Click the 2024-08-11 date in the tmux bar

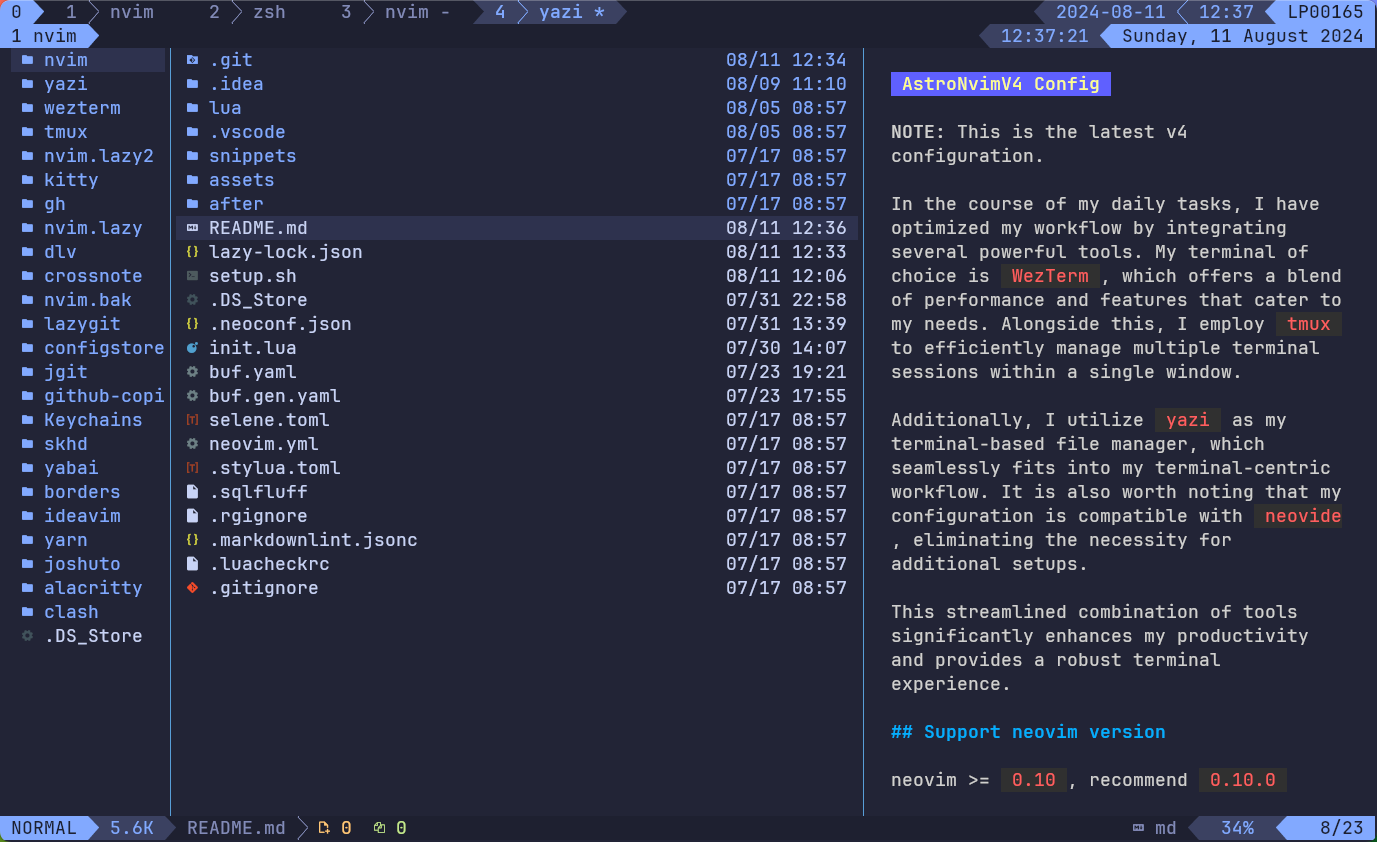tap(1110, 12)
